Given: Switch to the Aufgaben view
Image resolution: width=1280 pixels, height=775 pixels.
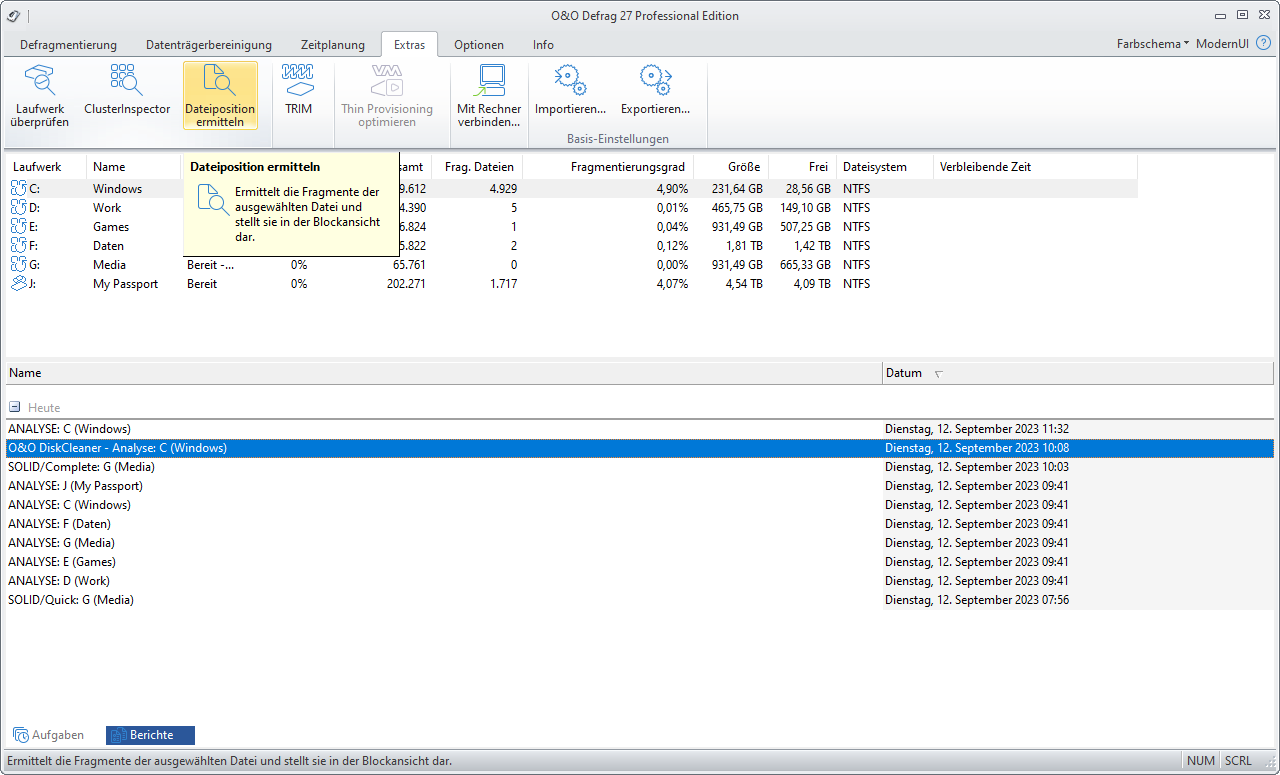Looking at the screenshot, I should click(x=48, y=735).
